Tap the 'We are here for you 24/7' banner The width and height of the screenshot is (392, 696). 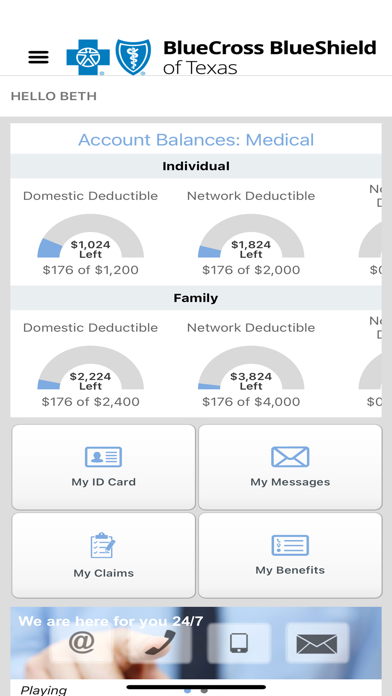click(196, 643)
